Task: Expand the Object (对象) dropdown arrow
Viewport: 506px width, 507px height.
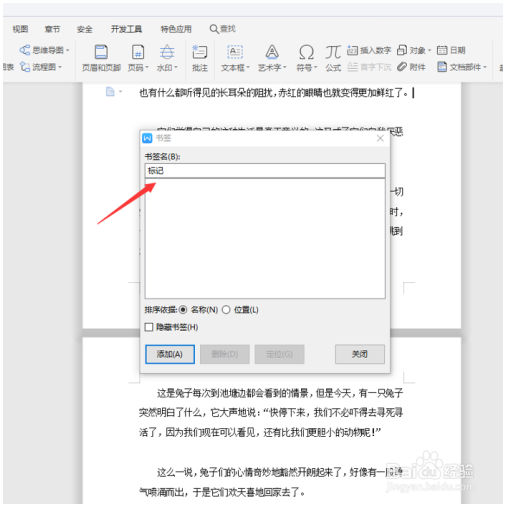Action: coord(429,50)
